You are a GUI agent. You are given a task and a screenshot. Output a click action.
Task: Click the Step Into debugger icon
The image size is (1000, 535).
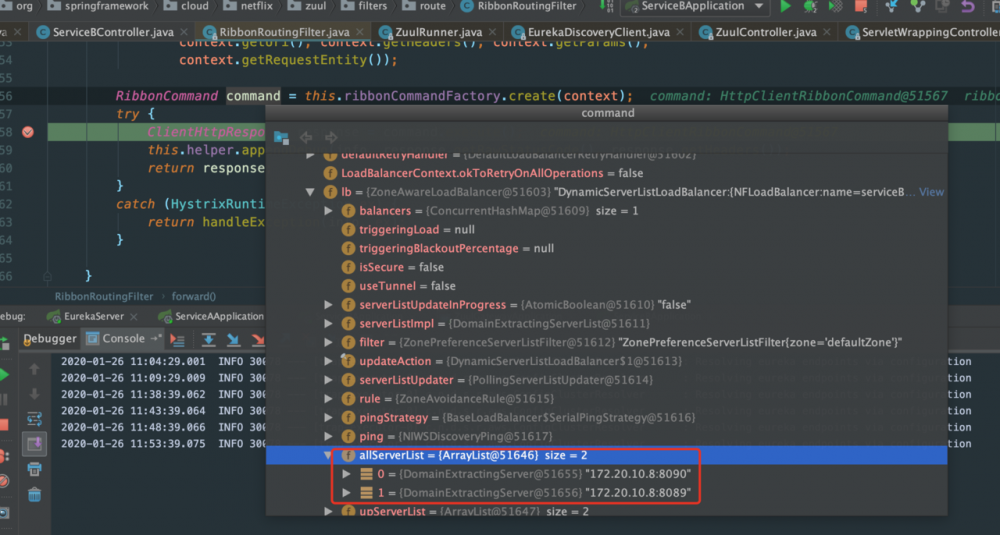tap(233, 340)
